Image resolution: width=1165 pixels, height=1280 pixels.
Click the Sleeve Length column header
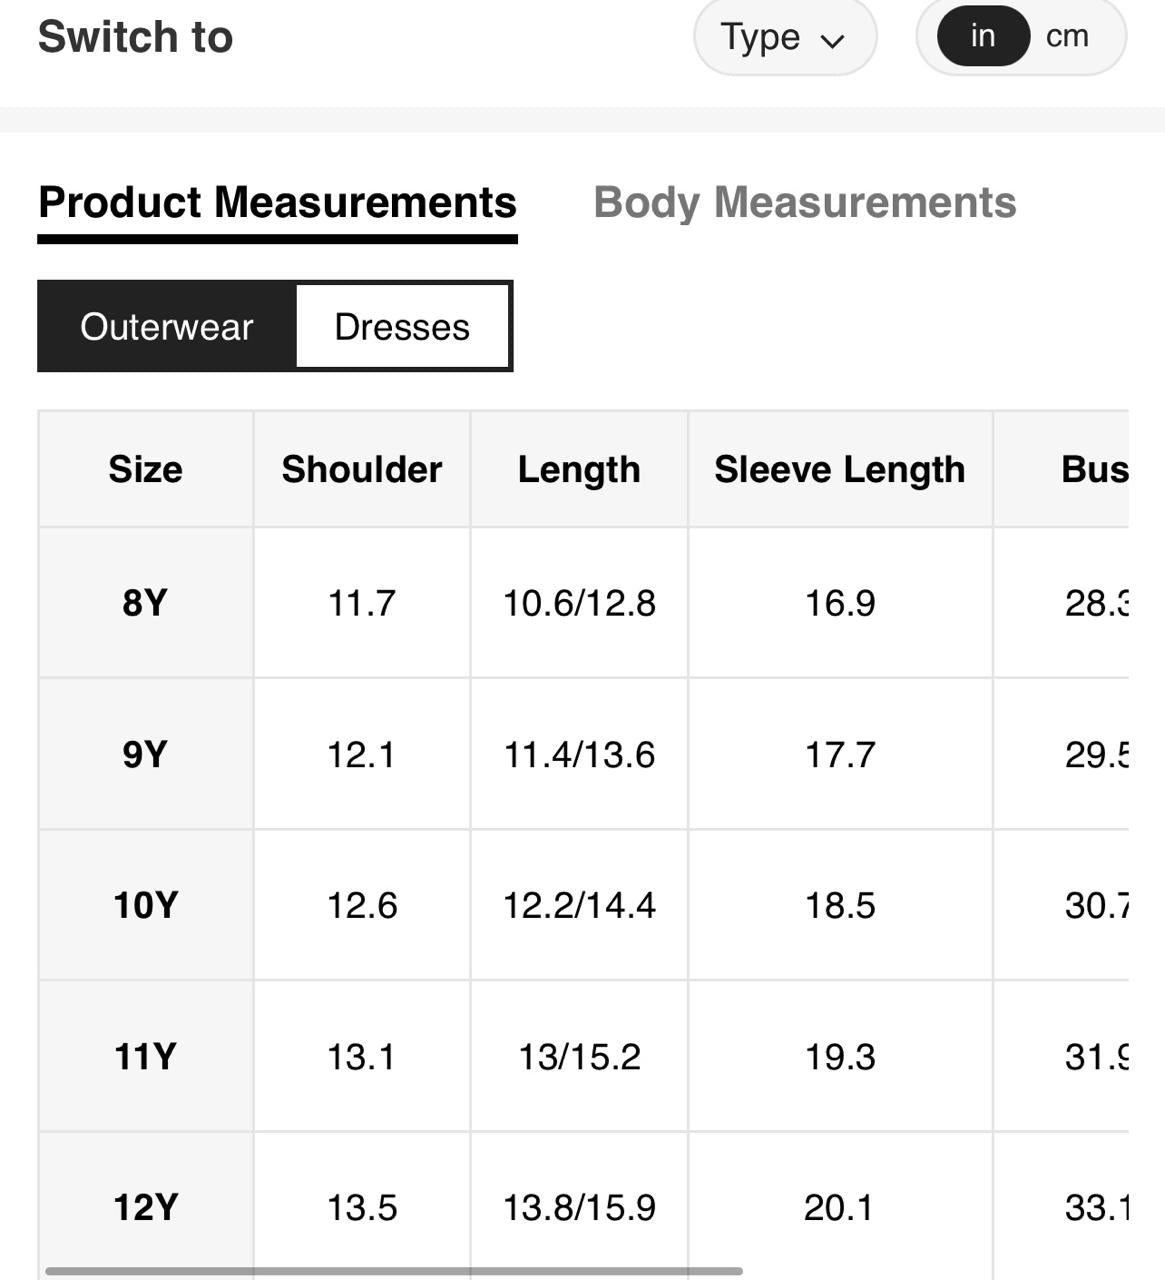coord(839,469)
